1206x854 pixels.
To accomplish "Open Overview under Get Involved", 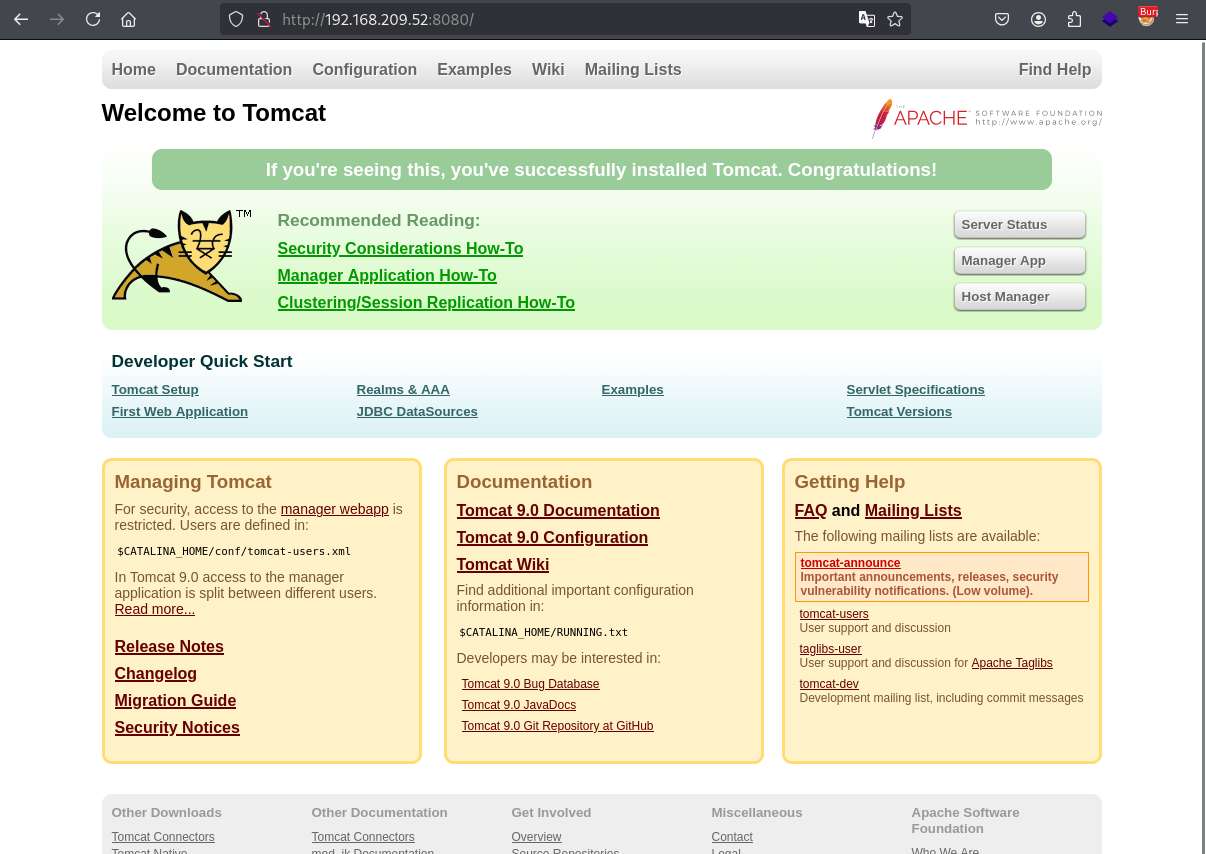I will coord(537,837).
